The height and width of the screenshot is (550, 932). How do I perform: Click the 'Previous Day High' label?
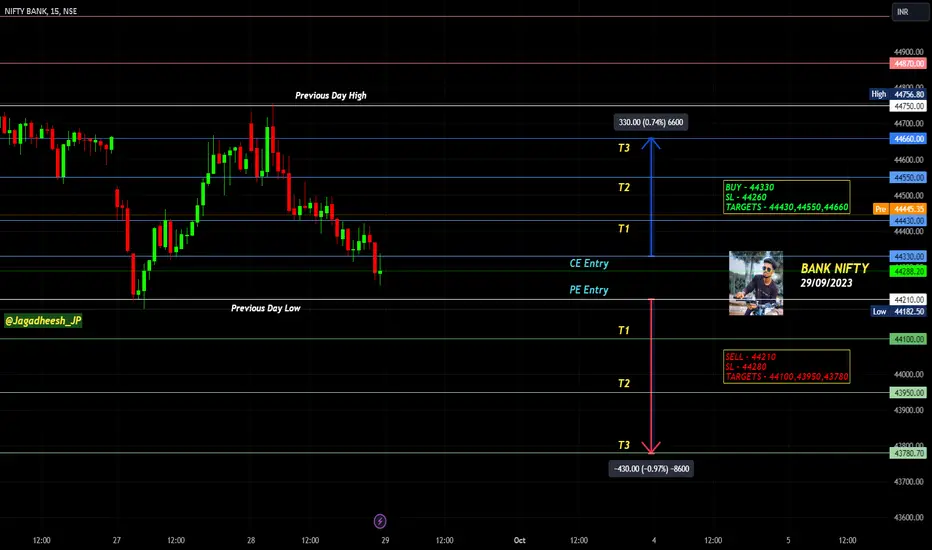pyautogui.click(x=330, y=95)
